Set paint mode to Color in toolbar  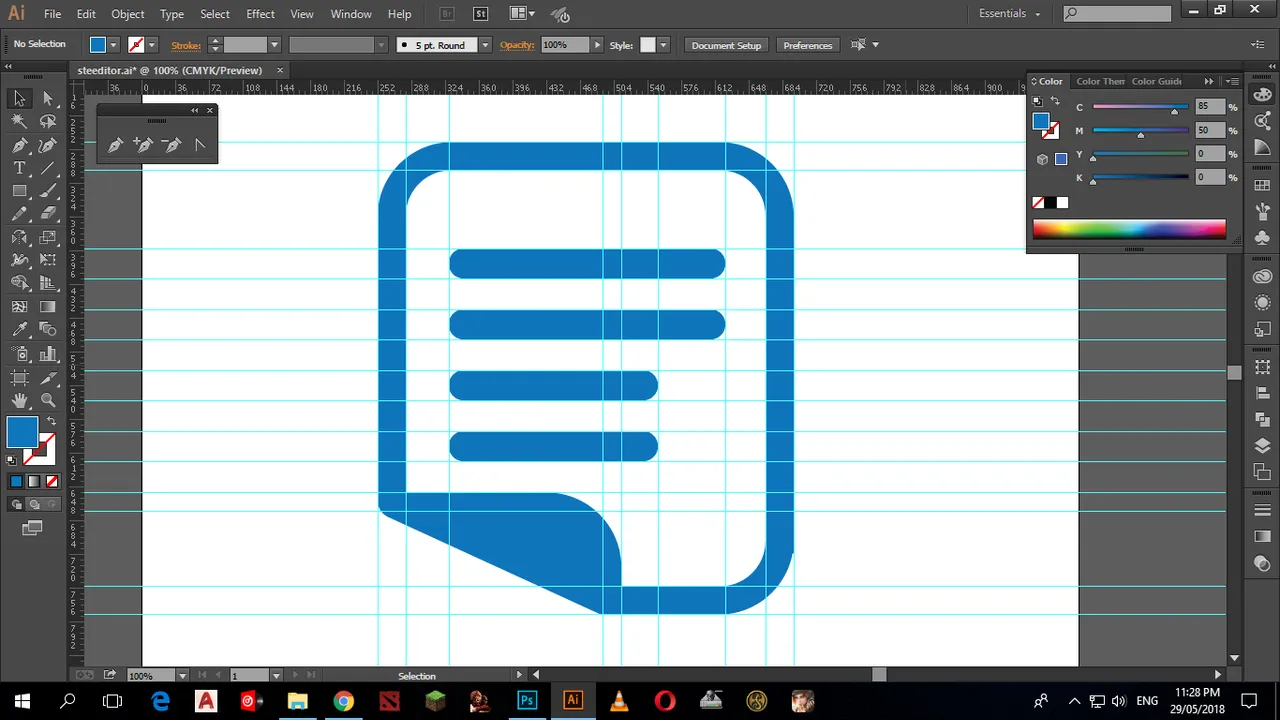16,481
